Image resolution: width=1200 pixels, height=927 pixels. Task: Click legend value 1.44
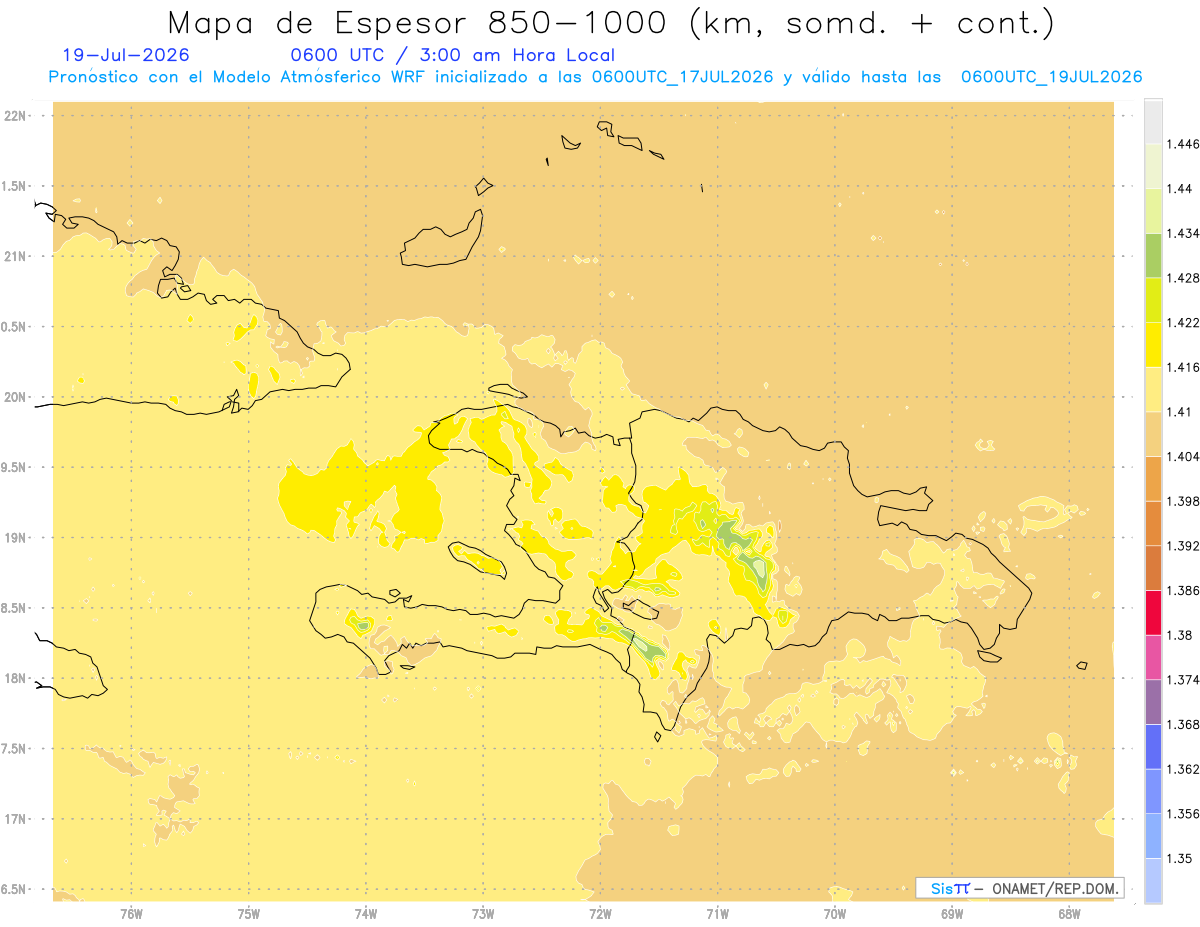pyautogui.click(x=1178, y=189)
